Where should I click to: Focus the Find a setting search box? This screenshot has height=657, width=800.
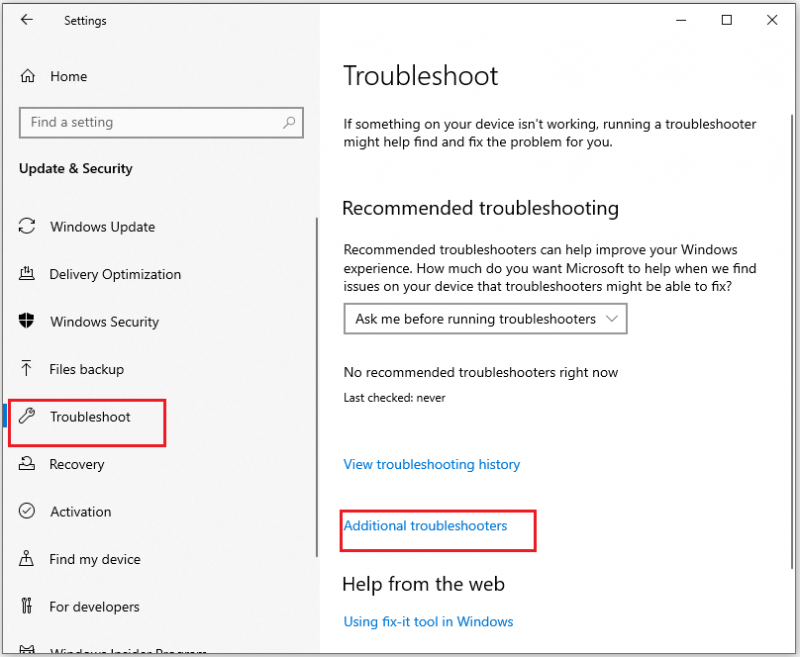coord(161,122)
